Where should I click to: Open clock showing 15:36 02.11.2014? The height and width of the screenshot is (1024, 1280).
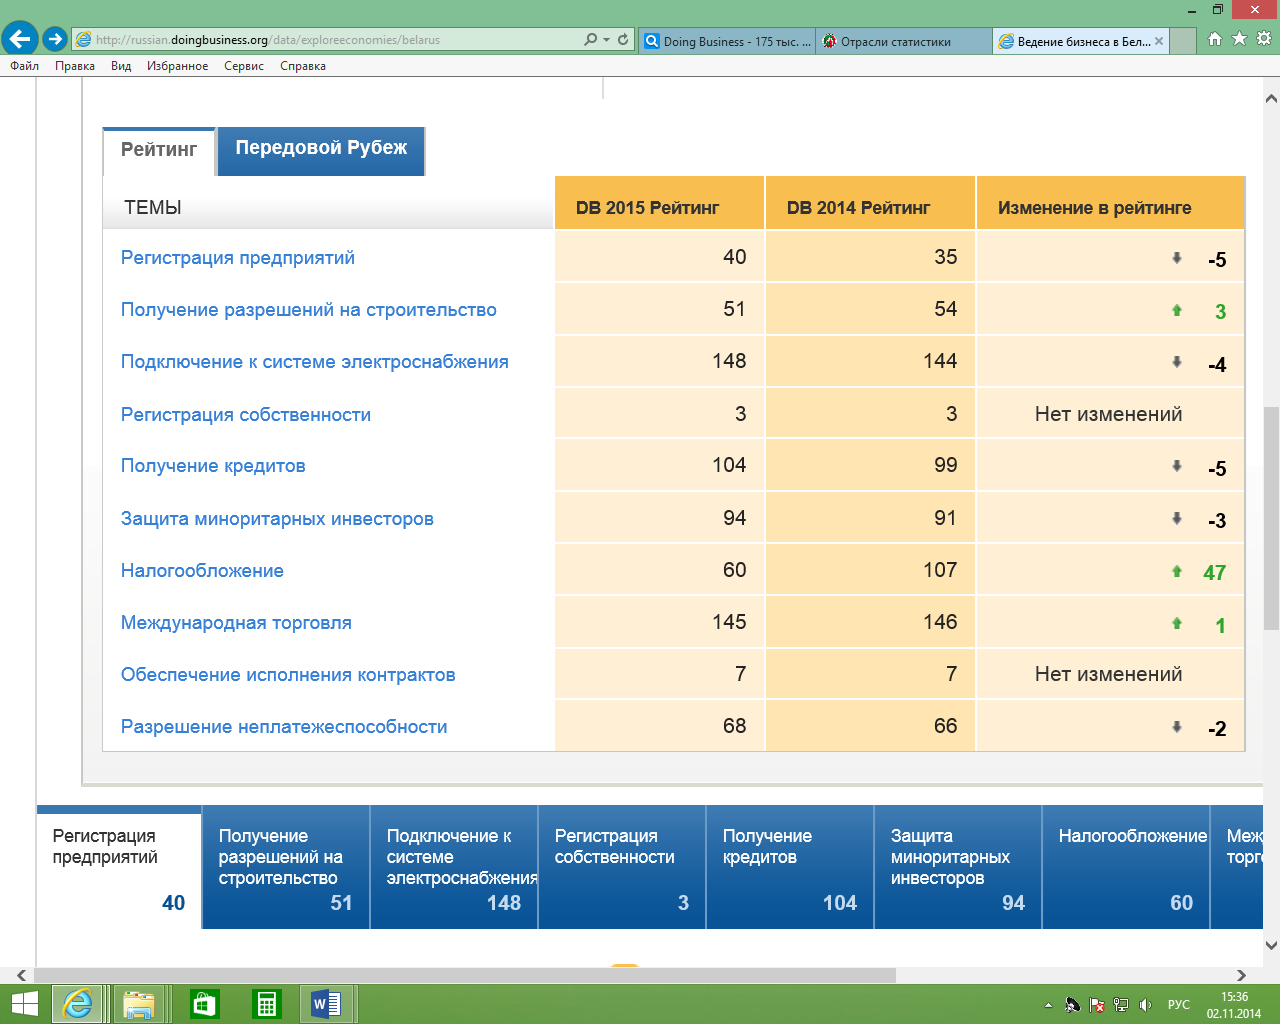click(x=1234, y=1005)
